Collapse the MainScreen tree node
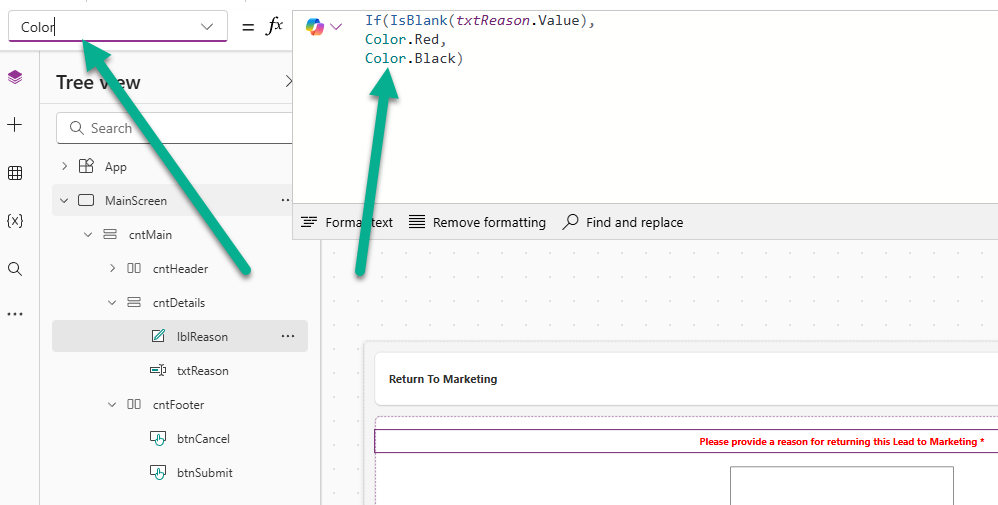Viewport: 998px width, 505px height. point(65,201)
